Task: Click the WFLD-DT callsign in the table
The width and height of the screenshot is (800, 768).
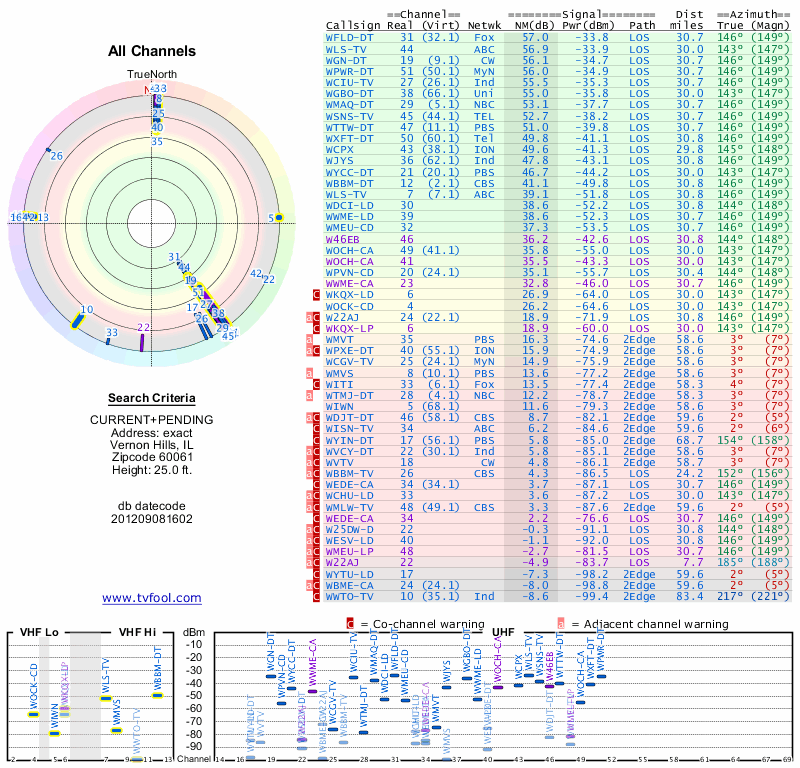Action: coord(350,37)
